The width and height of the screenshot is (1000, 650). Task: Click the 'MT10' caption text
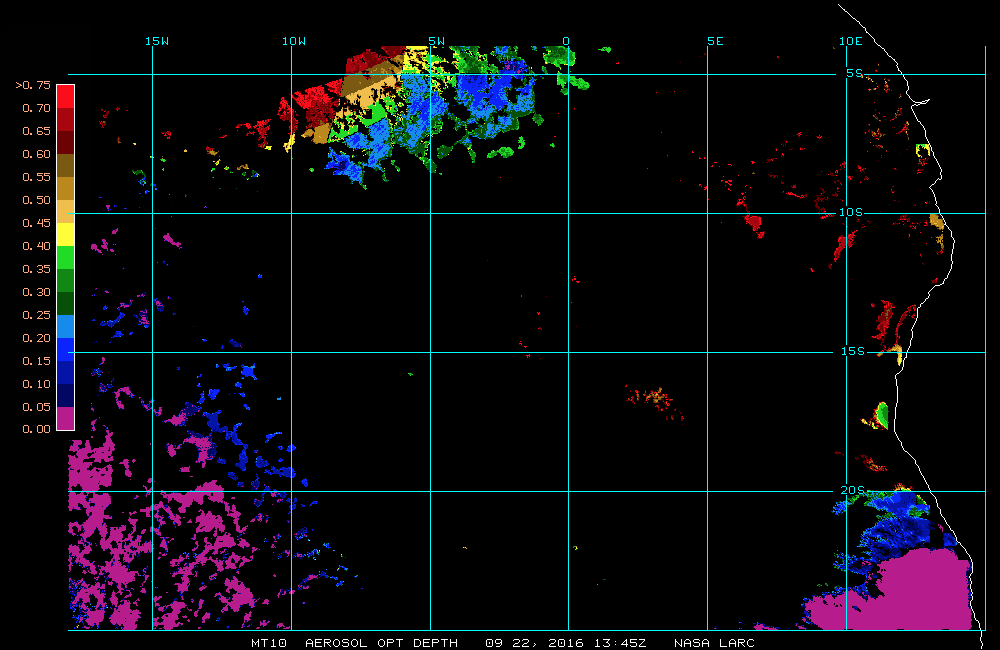tap(269, 643)
